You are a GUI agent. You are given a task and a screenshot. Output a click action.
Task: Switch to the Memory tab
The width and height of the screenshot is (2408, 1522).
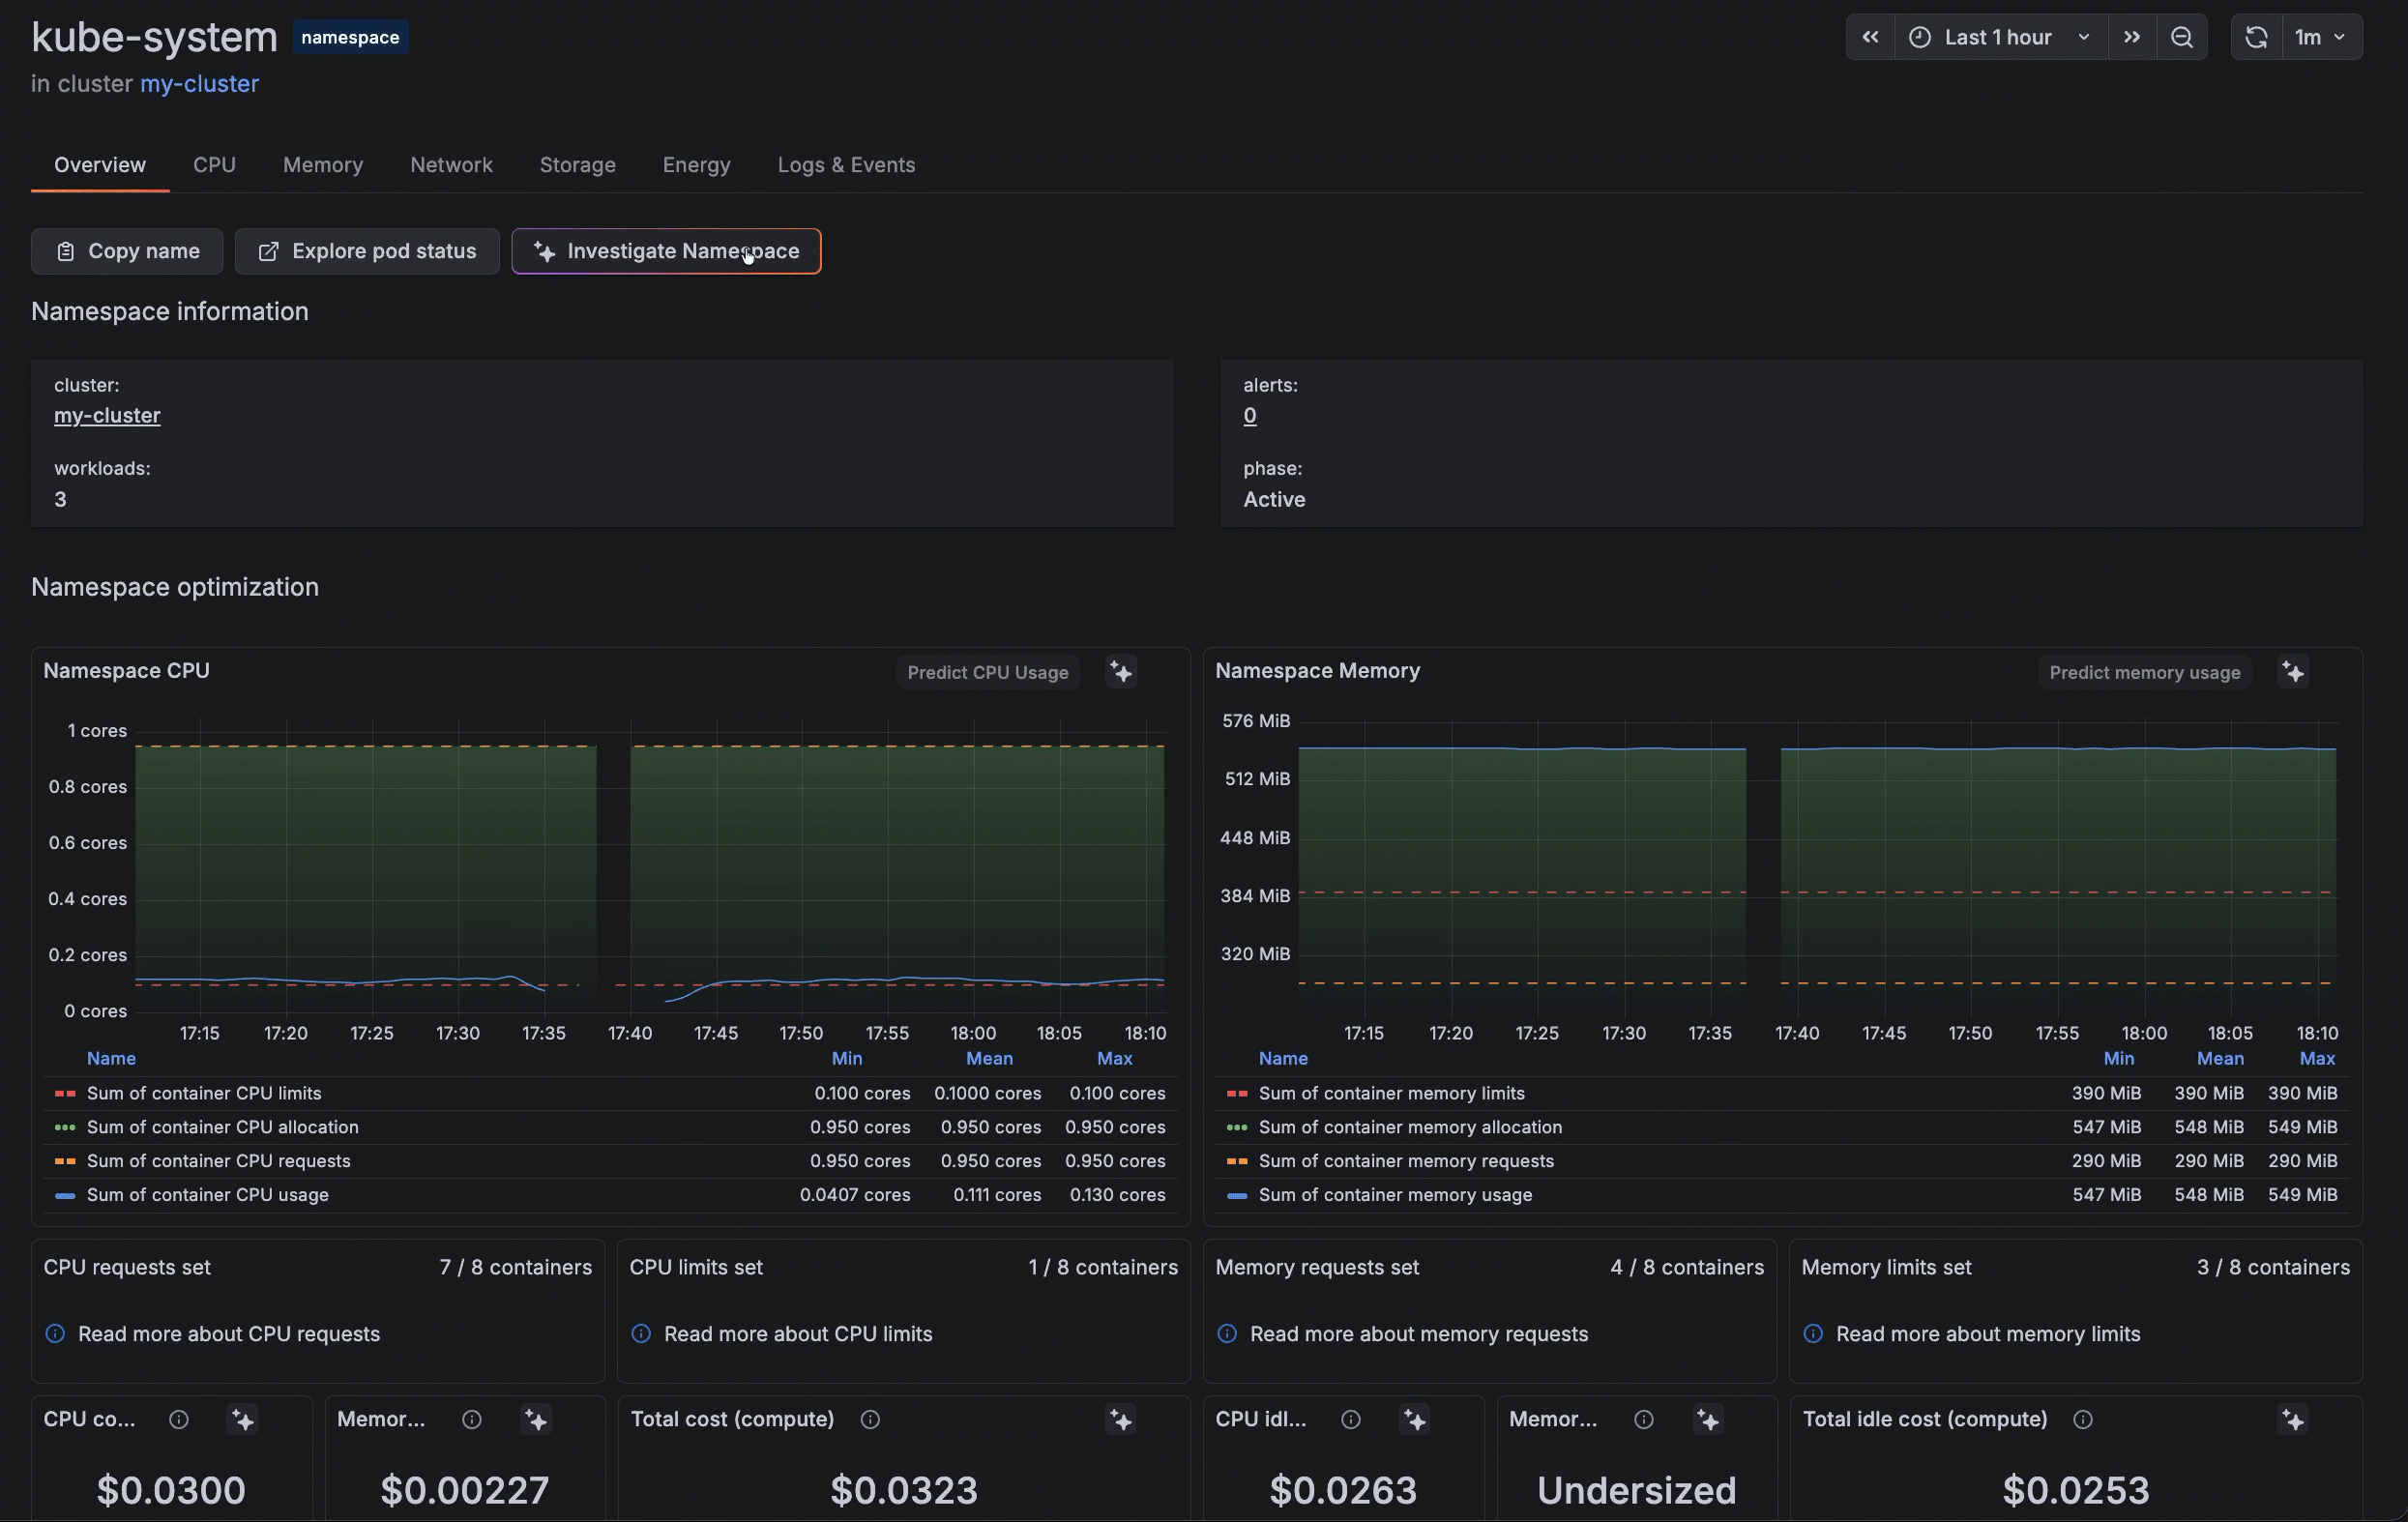[322, 165]
